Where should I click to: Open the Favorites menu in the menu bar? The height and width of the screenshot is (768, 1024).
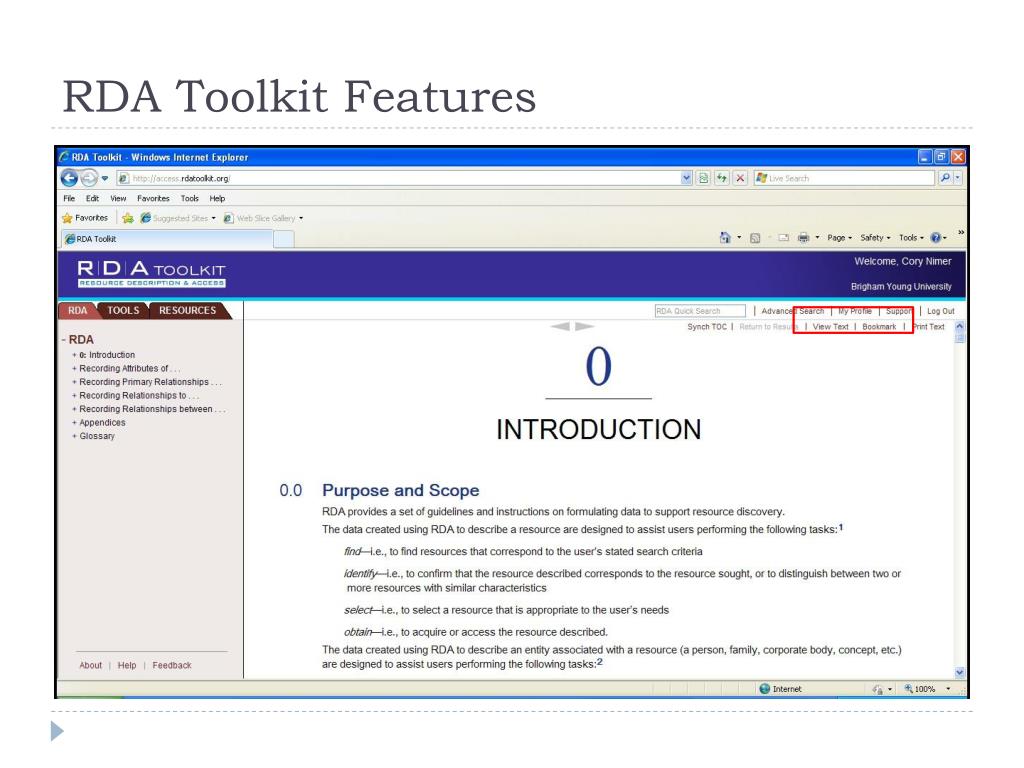coord(153,199)
